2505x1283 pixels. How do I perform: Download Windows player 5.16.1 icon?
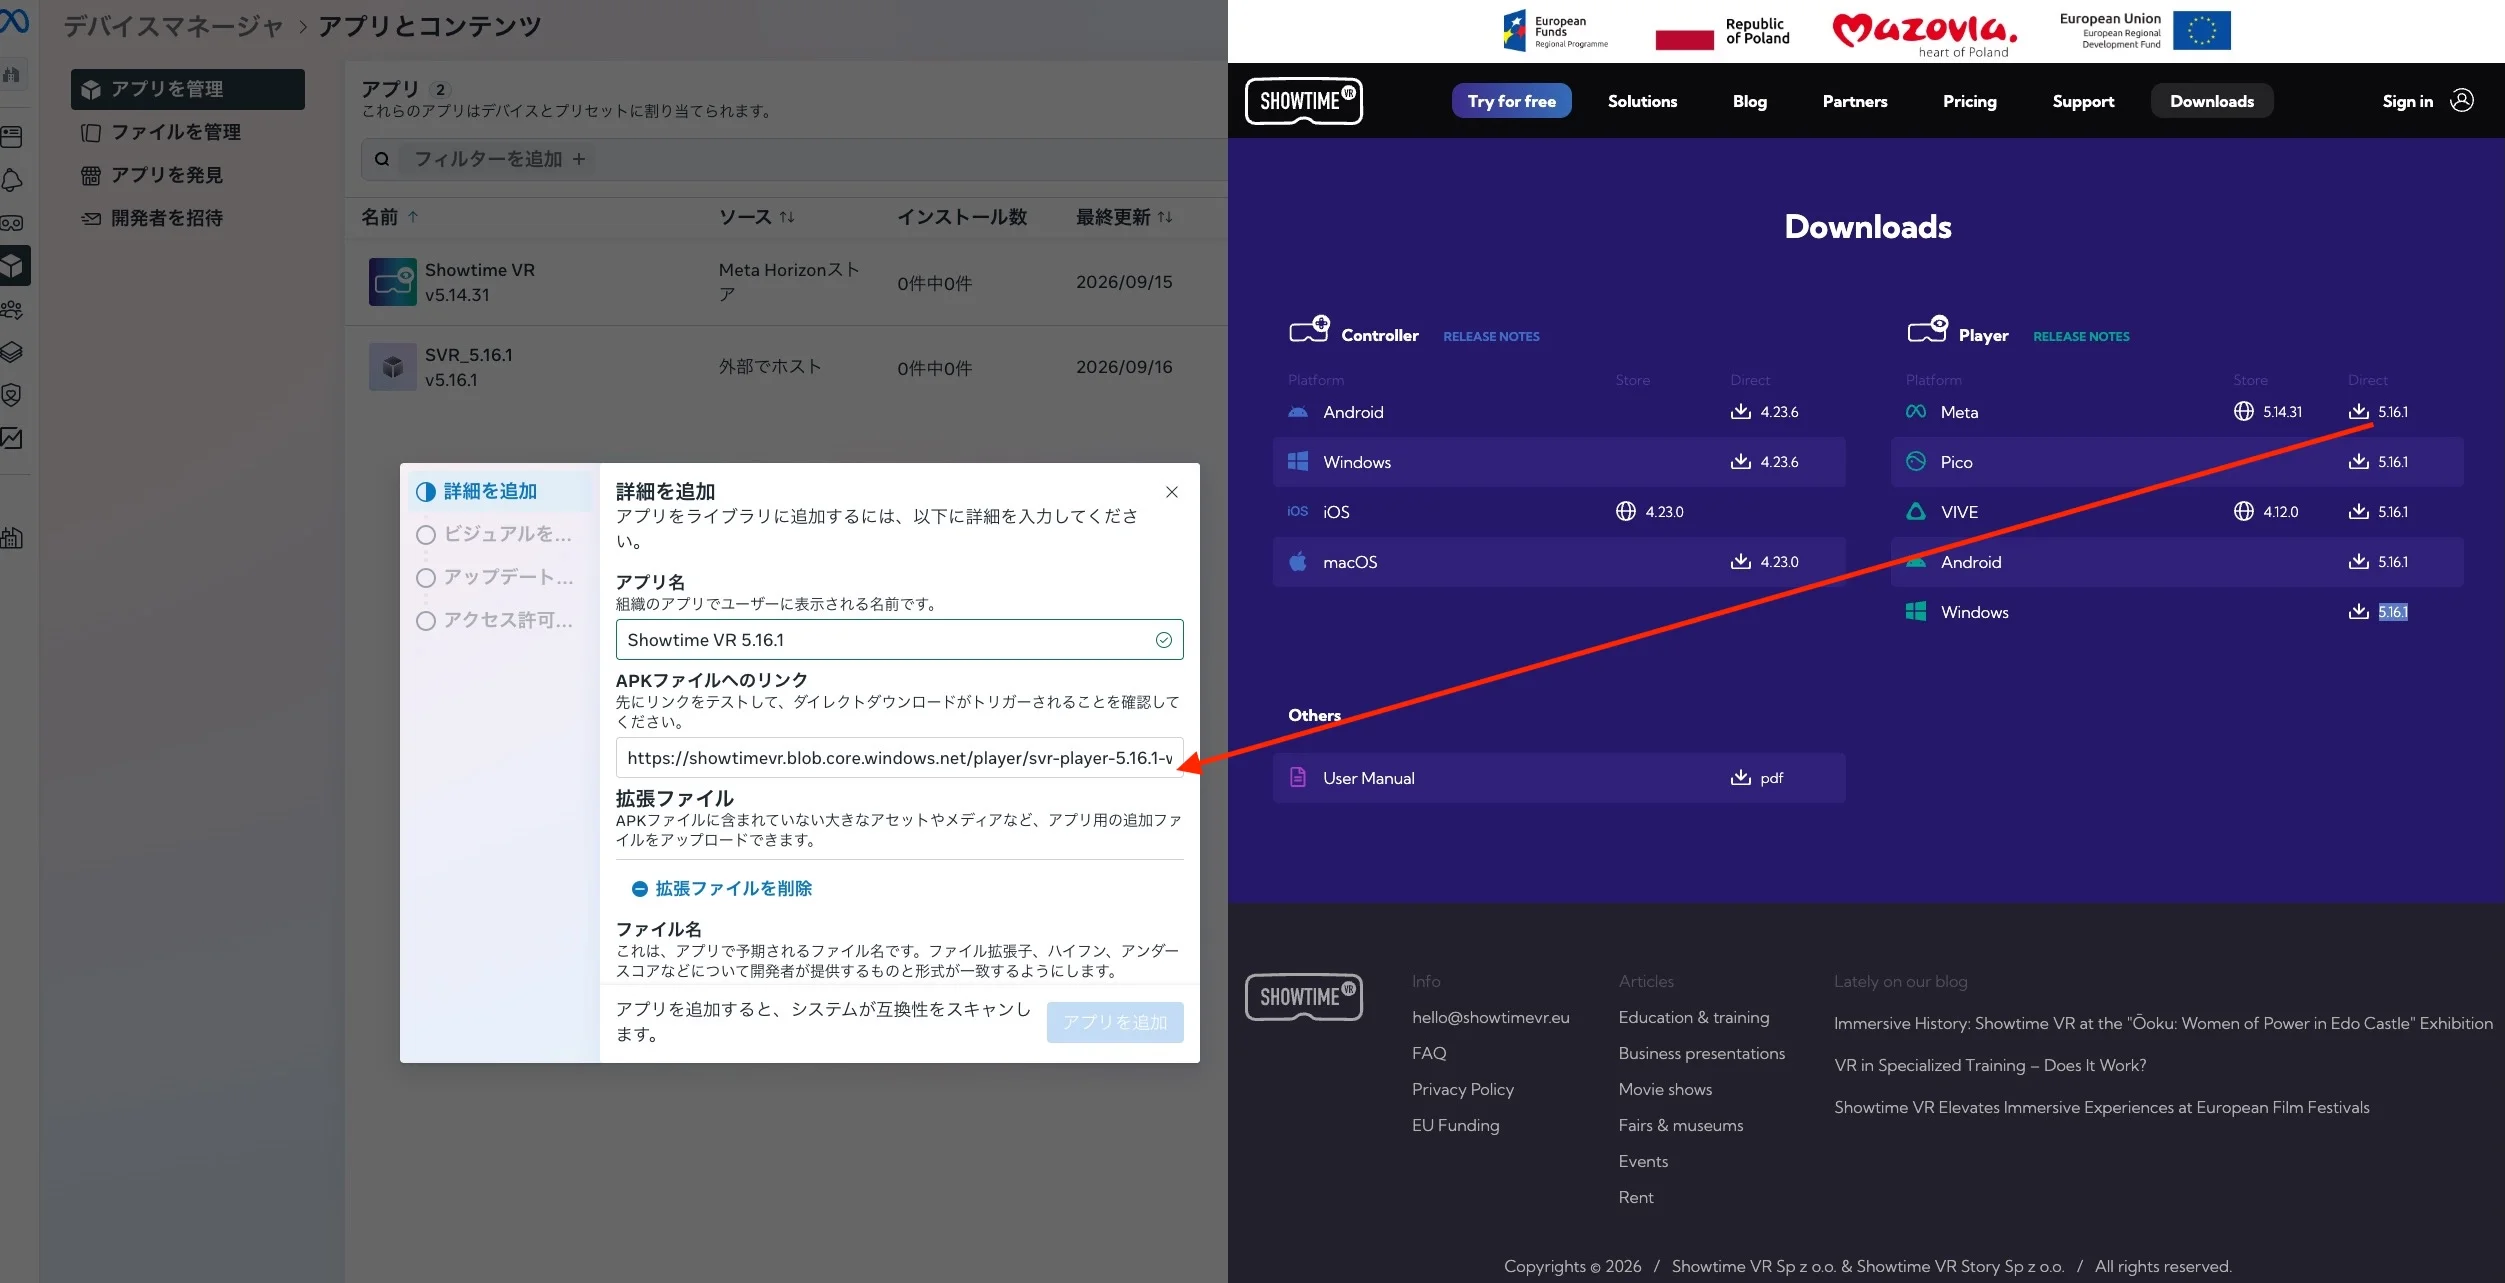point(2359,611)
